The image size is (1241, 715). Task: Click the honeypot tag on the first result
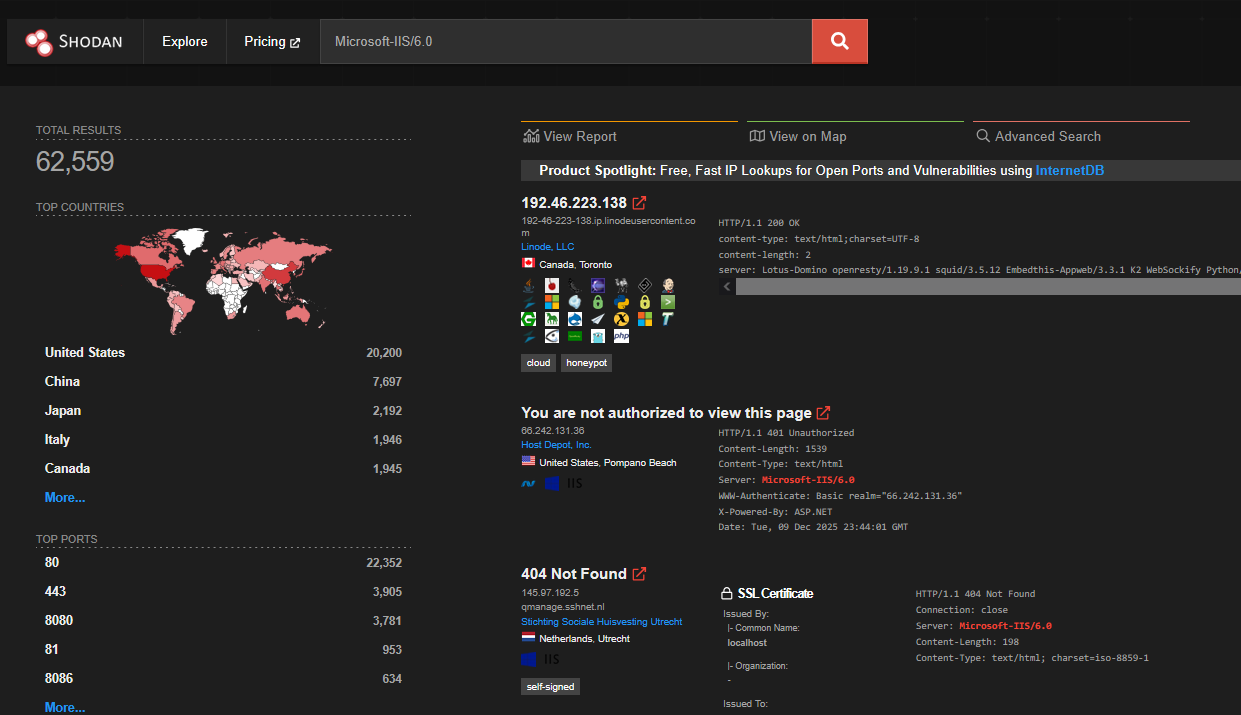586,362
